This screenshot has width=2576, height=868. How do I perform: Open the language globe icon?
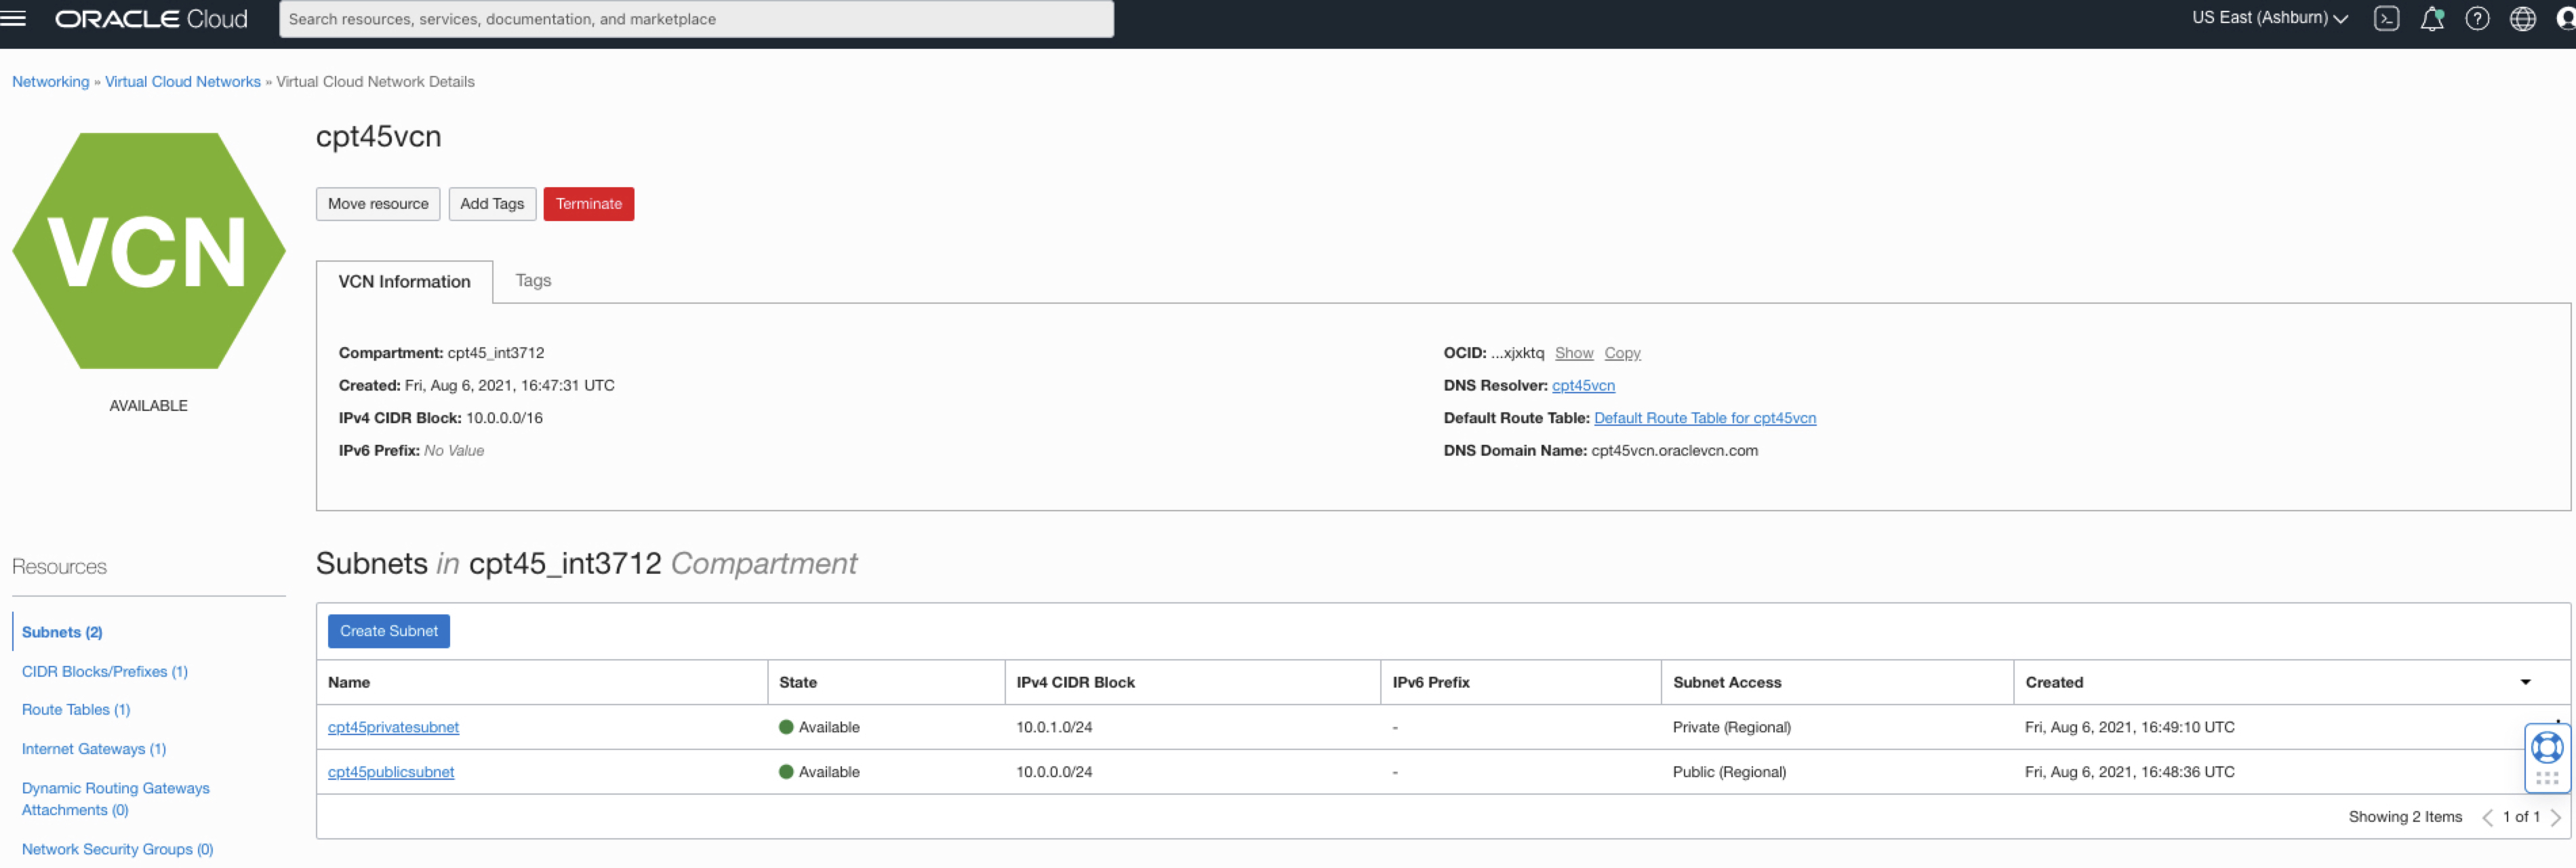click(2522, 18)
